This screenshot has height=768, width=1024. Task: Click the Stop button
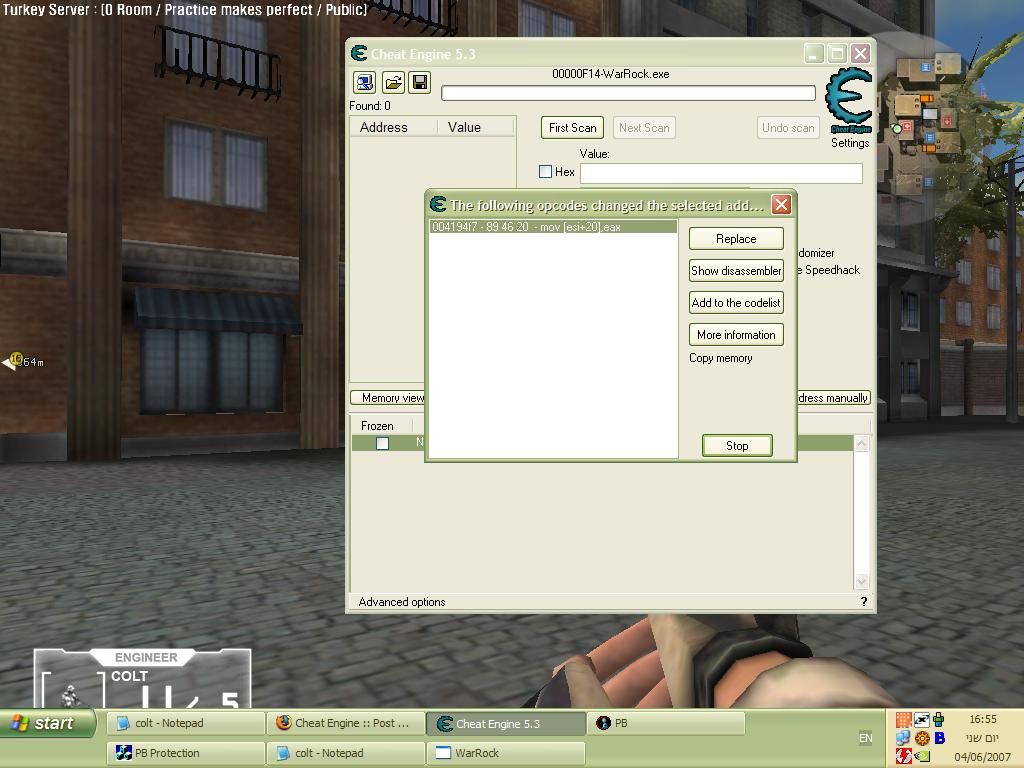coord(737,445)
